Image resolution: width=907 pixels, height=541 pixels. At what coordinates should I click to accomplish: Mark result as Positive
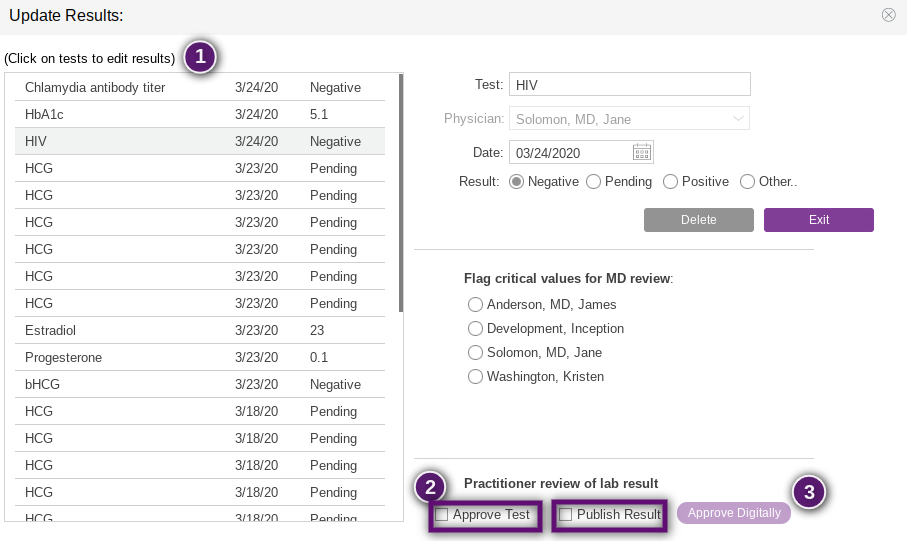click(671, 182)
